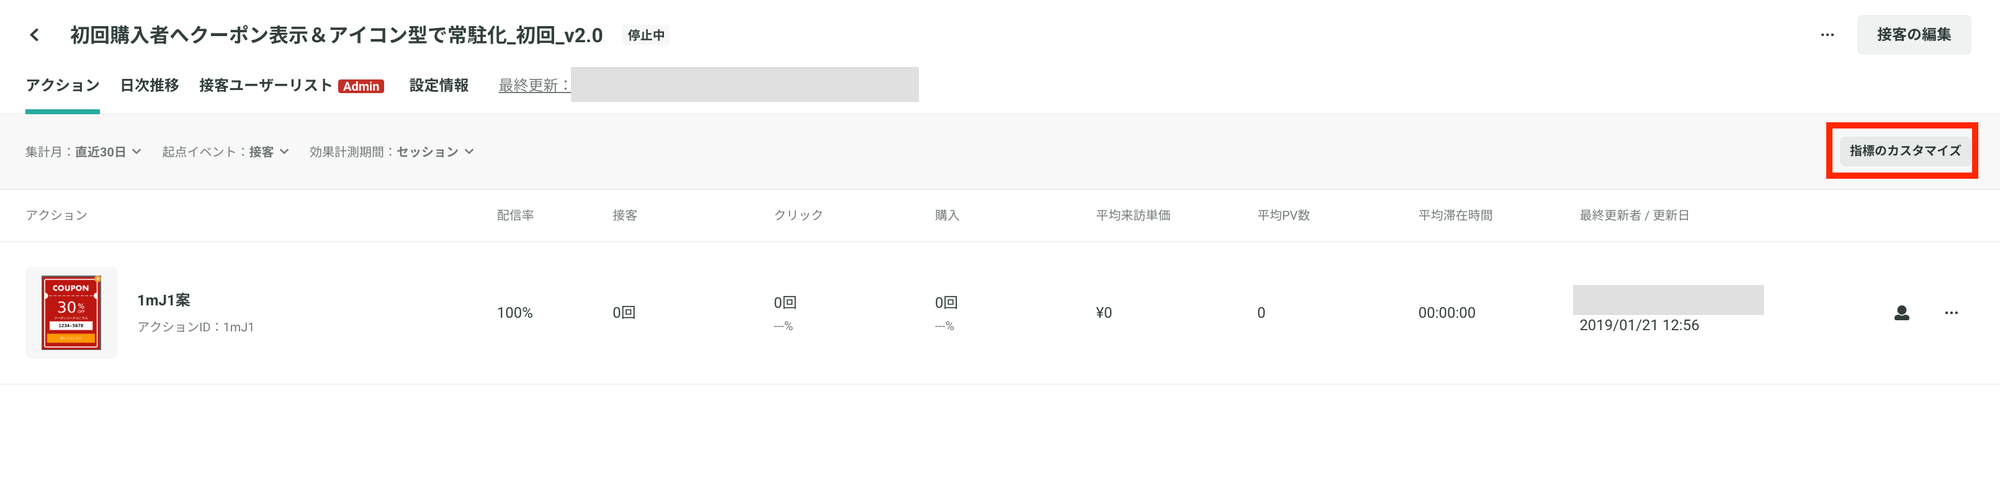Switch to the 接客ユーザーリスト tab
This screenshot has width=2000, height=499.
tap(265, 85)
